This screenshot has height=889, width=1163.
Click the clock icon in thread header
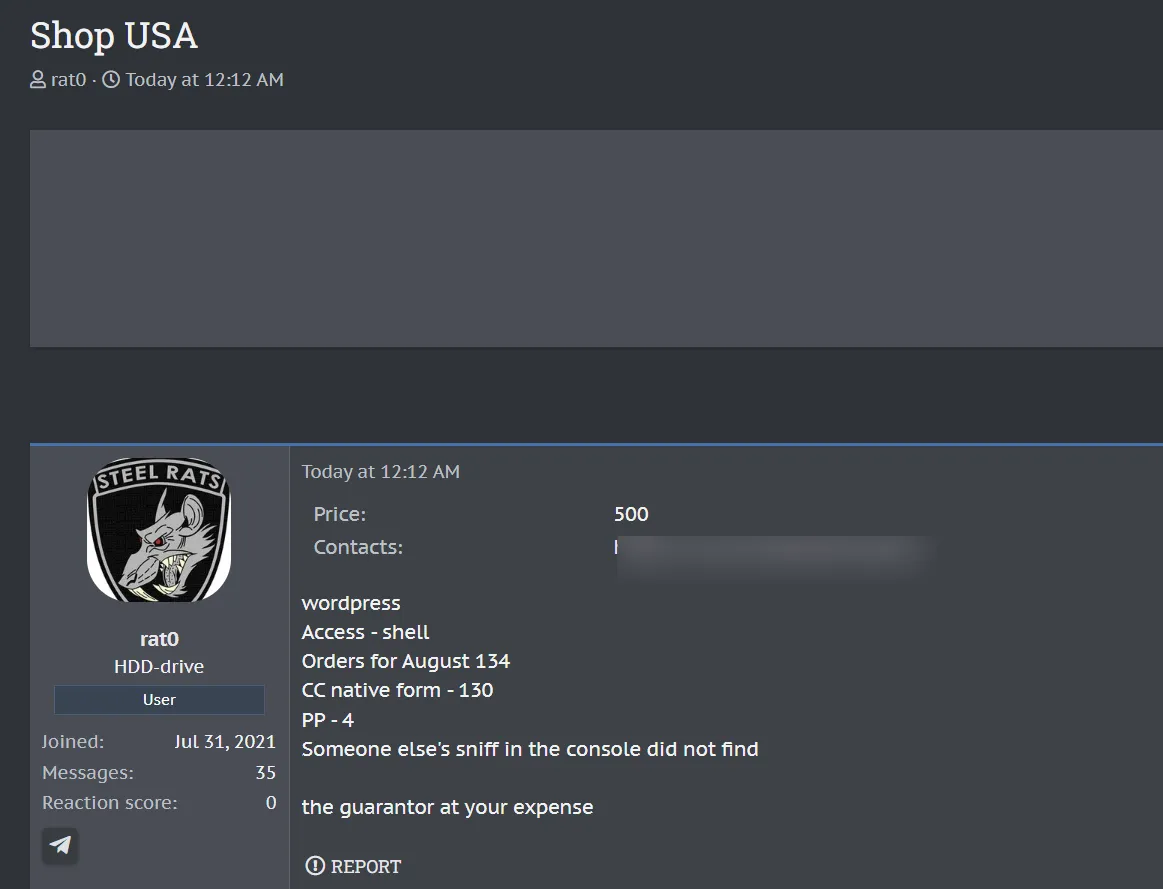click(111, 80)
